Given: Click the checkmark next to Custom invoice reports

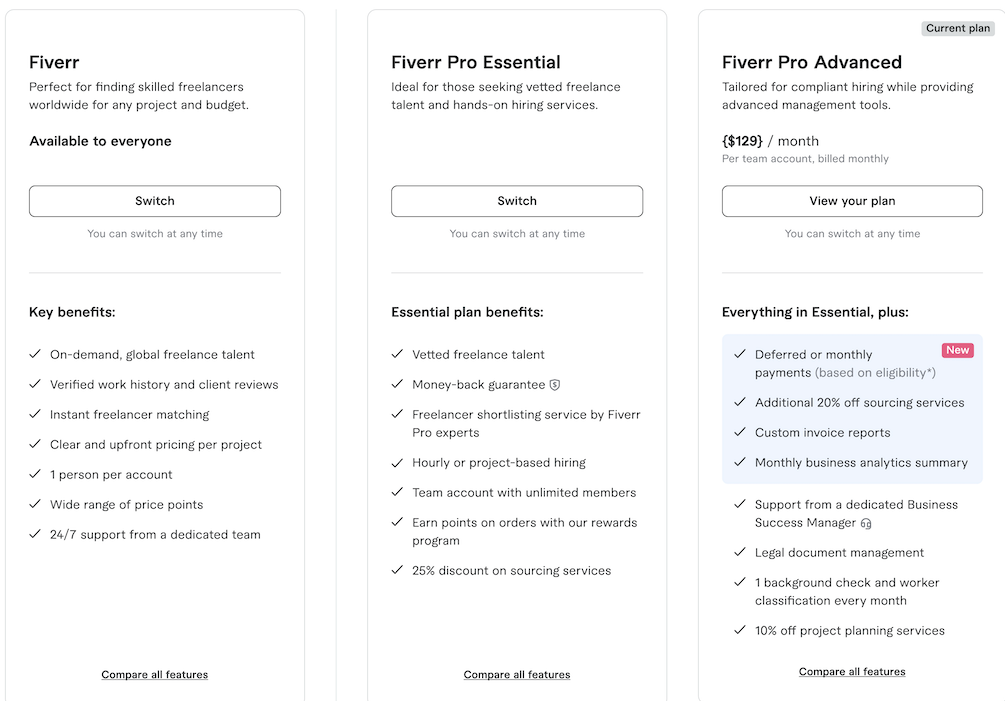Looking at the screenshot, I should pyautogui.click(x=740, y=432).
